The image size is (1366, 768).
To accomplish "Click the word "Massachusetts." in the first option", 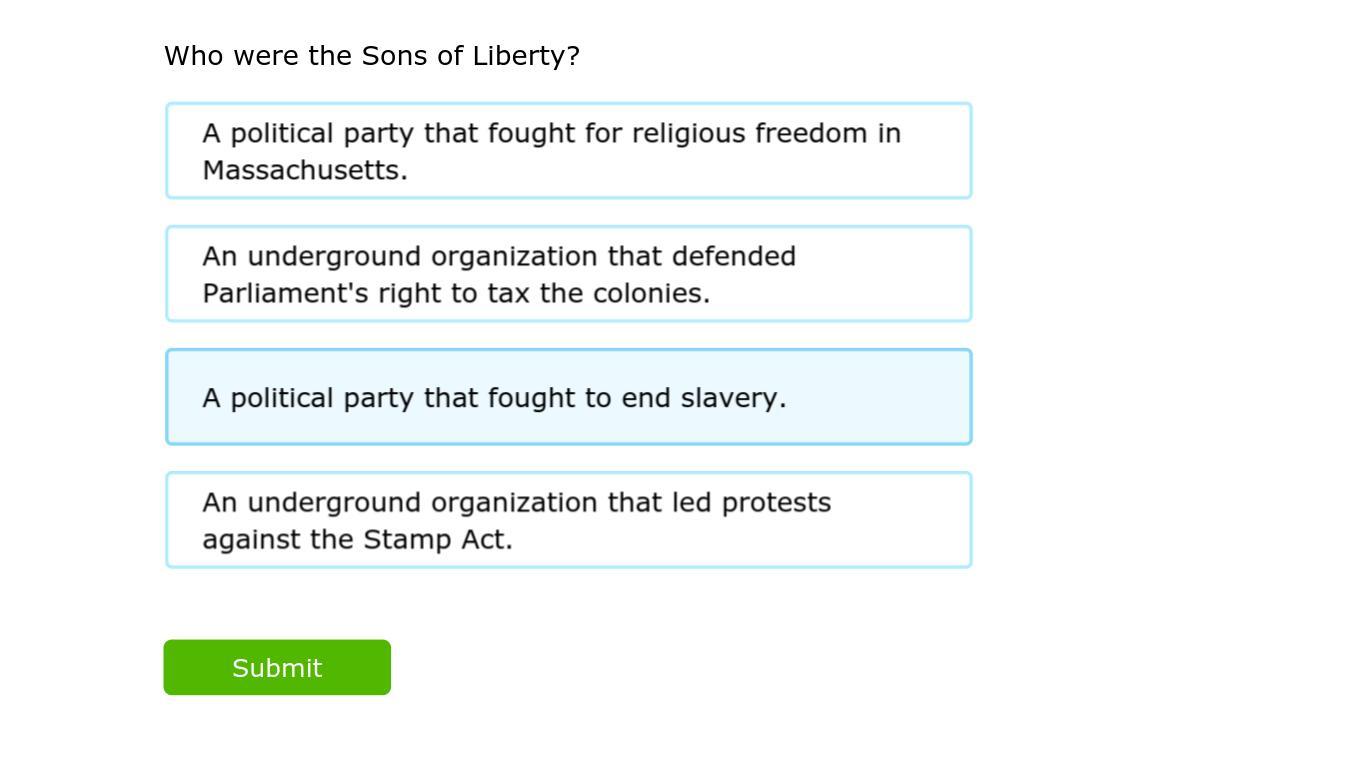I will [305, 170].
